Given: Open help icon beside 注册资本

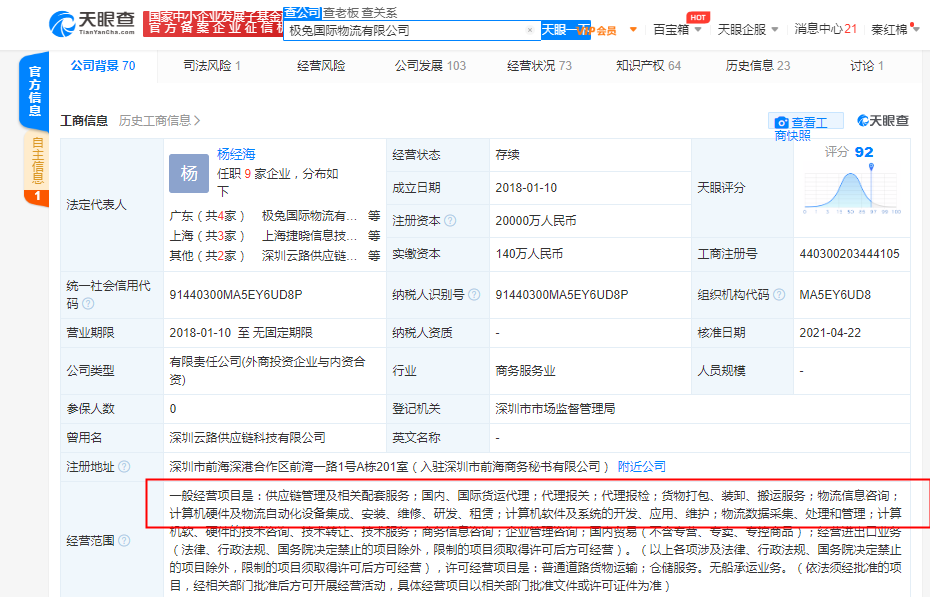Looking at the screenshot, I should click(x=450, y=221).
